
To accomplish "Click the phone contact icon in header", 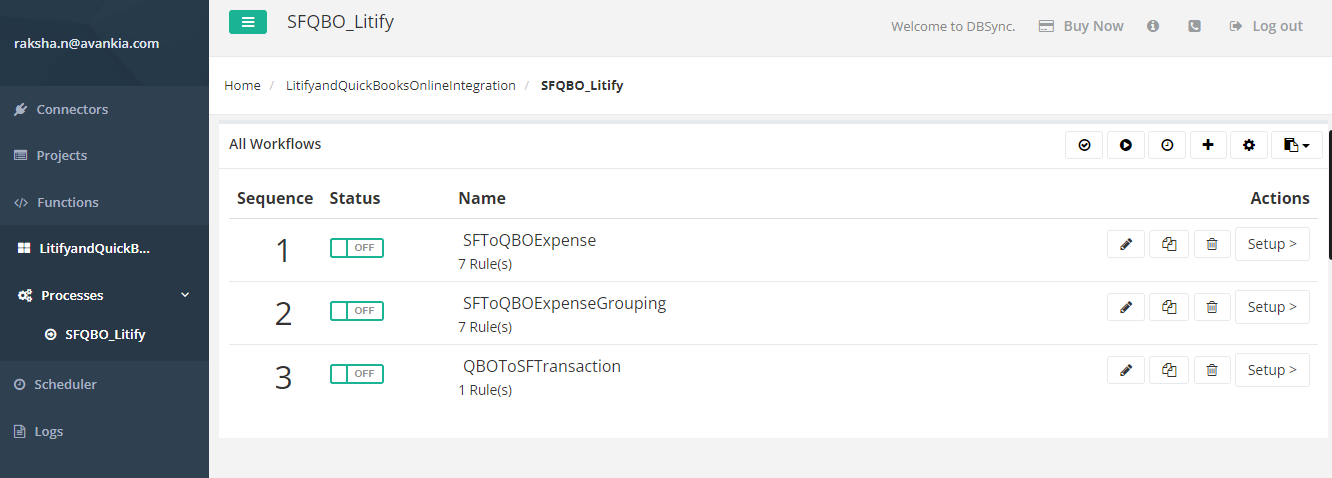I will (x=1194, y=26).
